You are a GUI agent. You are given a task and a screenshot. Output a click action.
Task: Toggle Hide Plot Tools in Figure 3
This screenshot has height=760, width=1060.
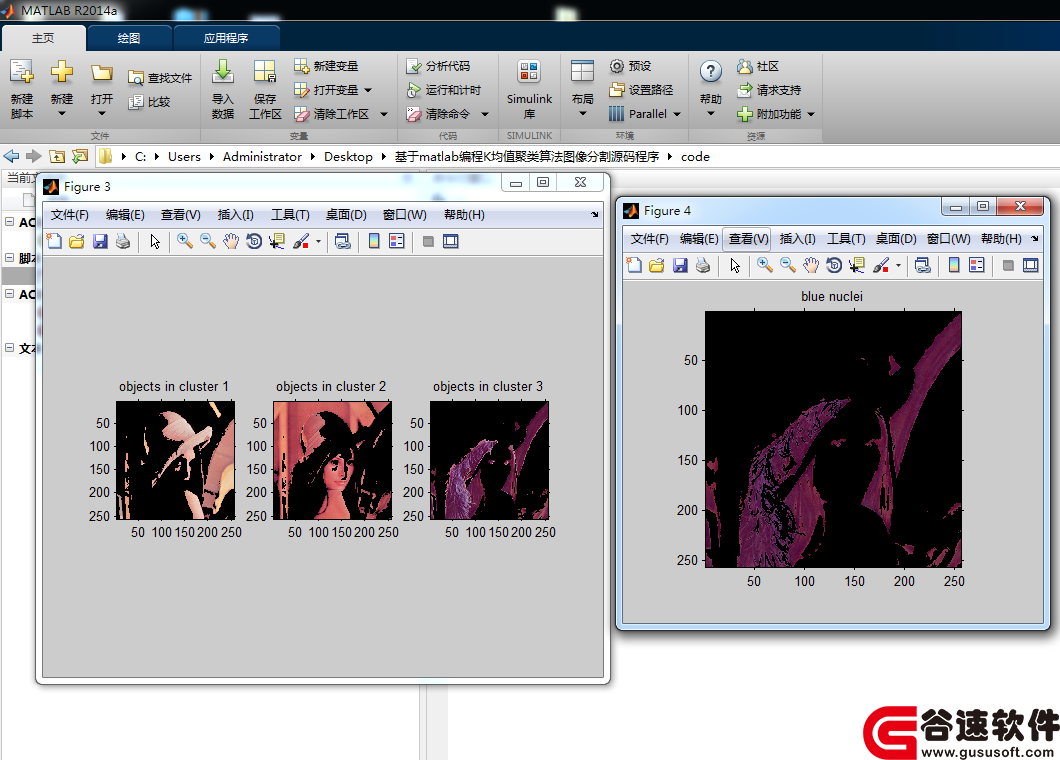pos(428,241)
